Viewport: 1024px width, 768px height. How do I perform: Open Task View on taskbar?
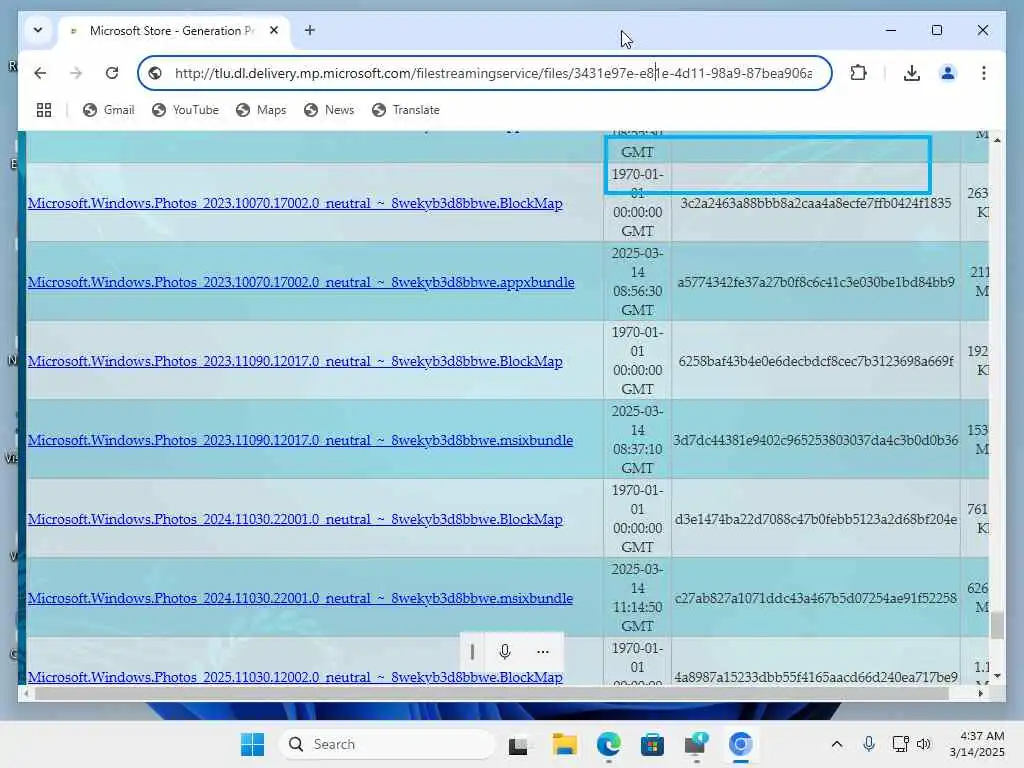click(518, 744)
